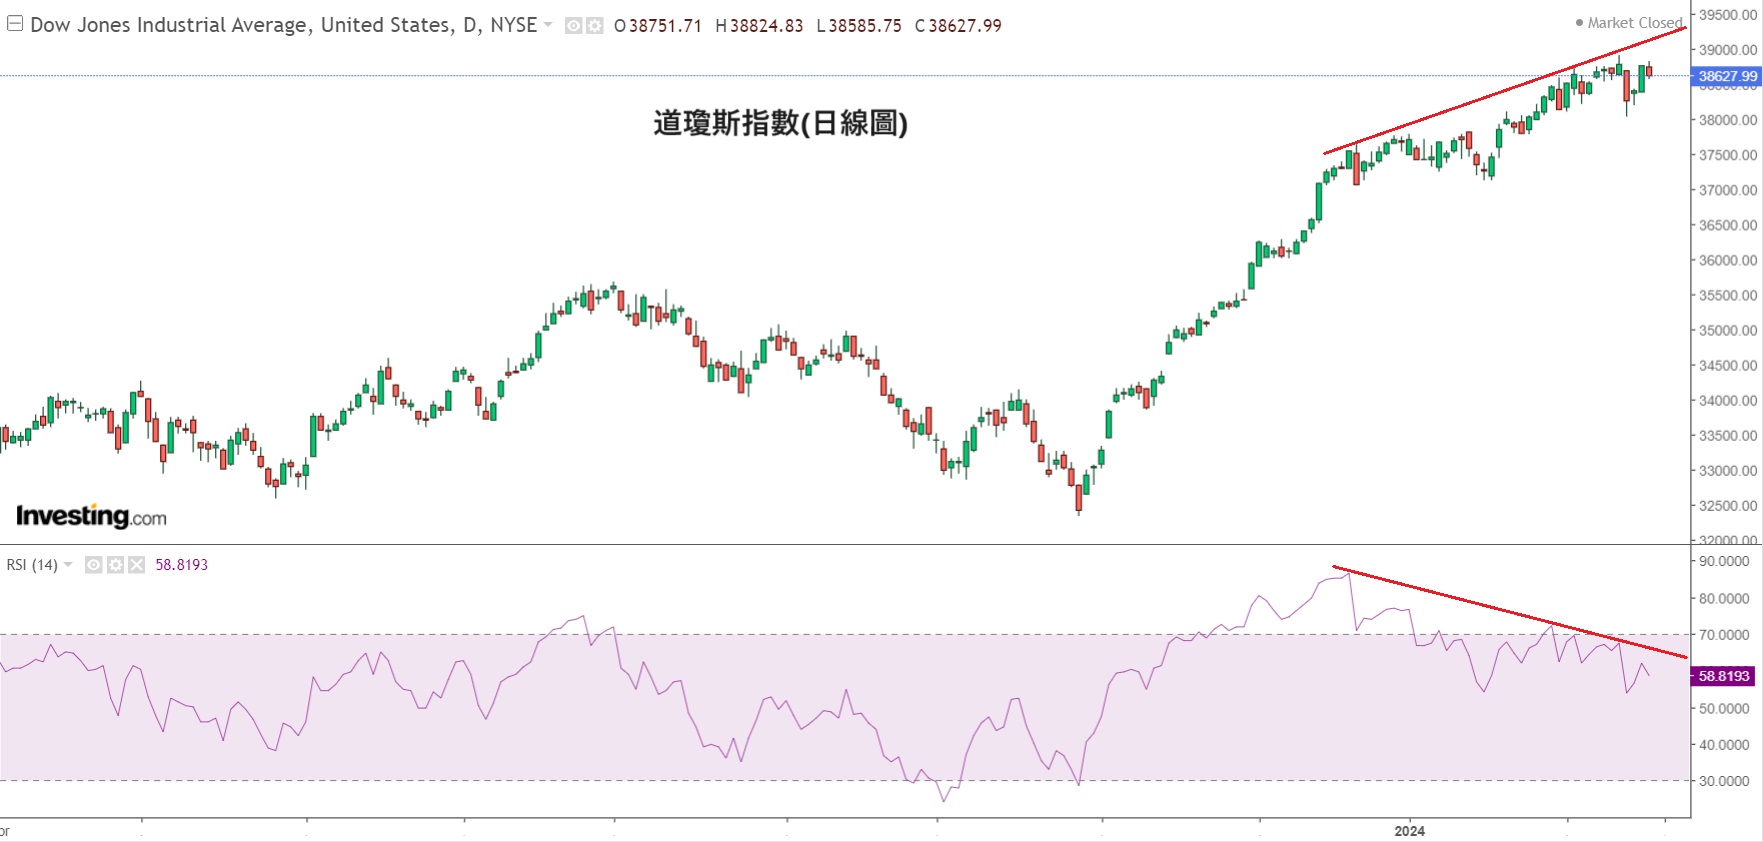Click the Market Closed status indicator
This screenshot has height=842, width=1763.
point(1628,22)
